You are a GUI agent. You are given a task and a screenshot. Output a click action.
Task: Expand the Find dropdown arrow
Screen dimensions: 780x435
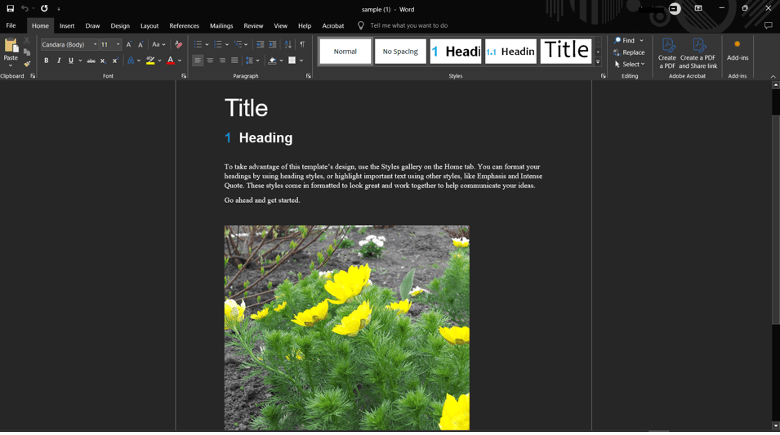[x=642, y=40]
